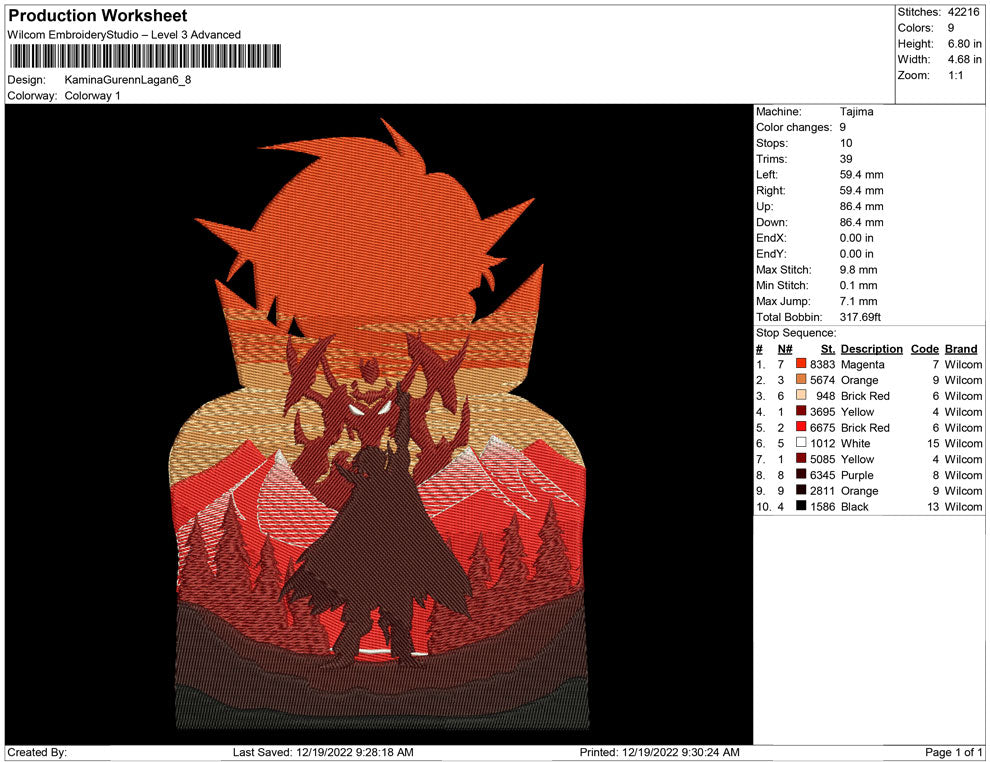Click the Orange swatch for stop 2
Image resolution: width=990 pixels, height=762 pixels.
[x=801, y=379]
